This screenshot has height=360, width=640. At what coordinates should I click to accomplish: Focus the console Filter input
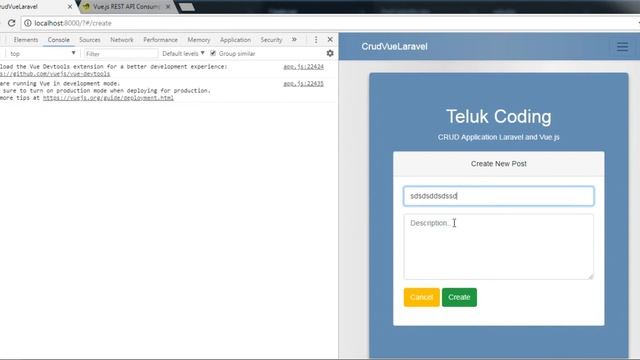tap(121, 53)
